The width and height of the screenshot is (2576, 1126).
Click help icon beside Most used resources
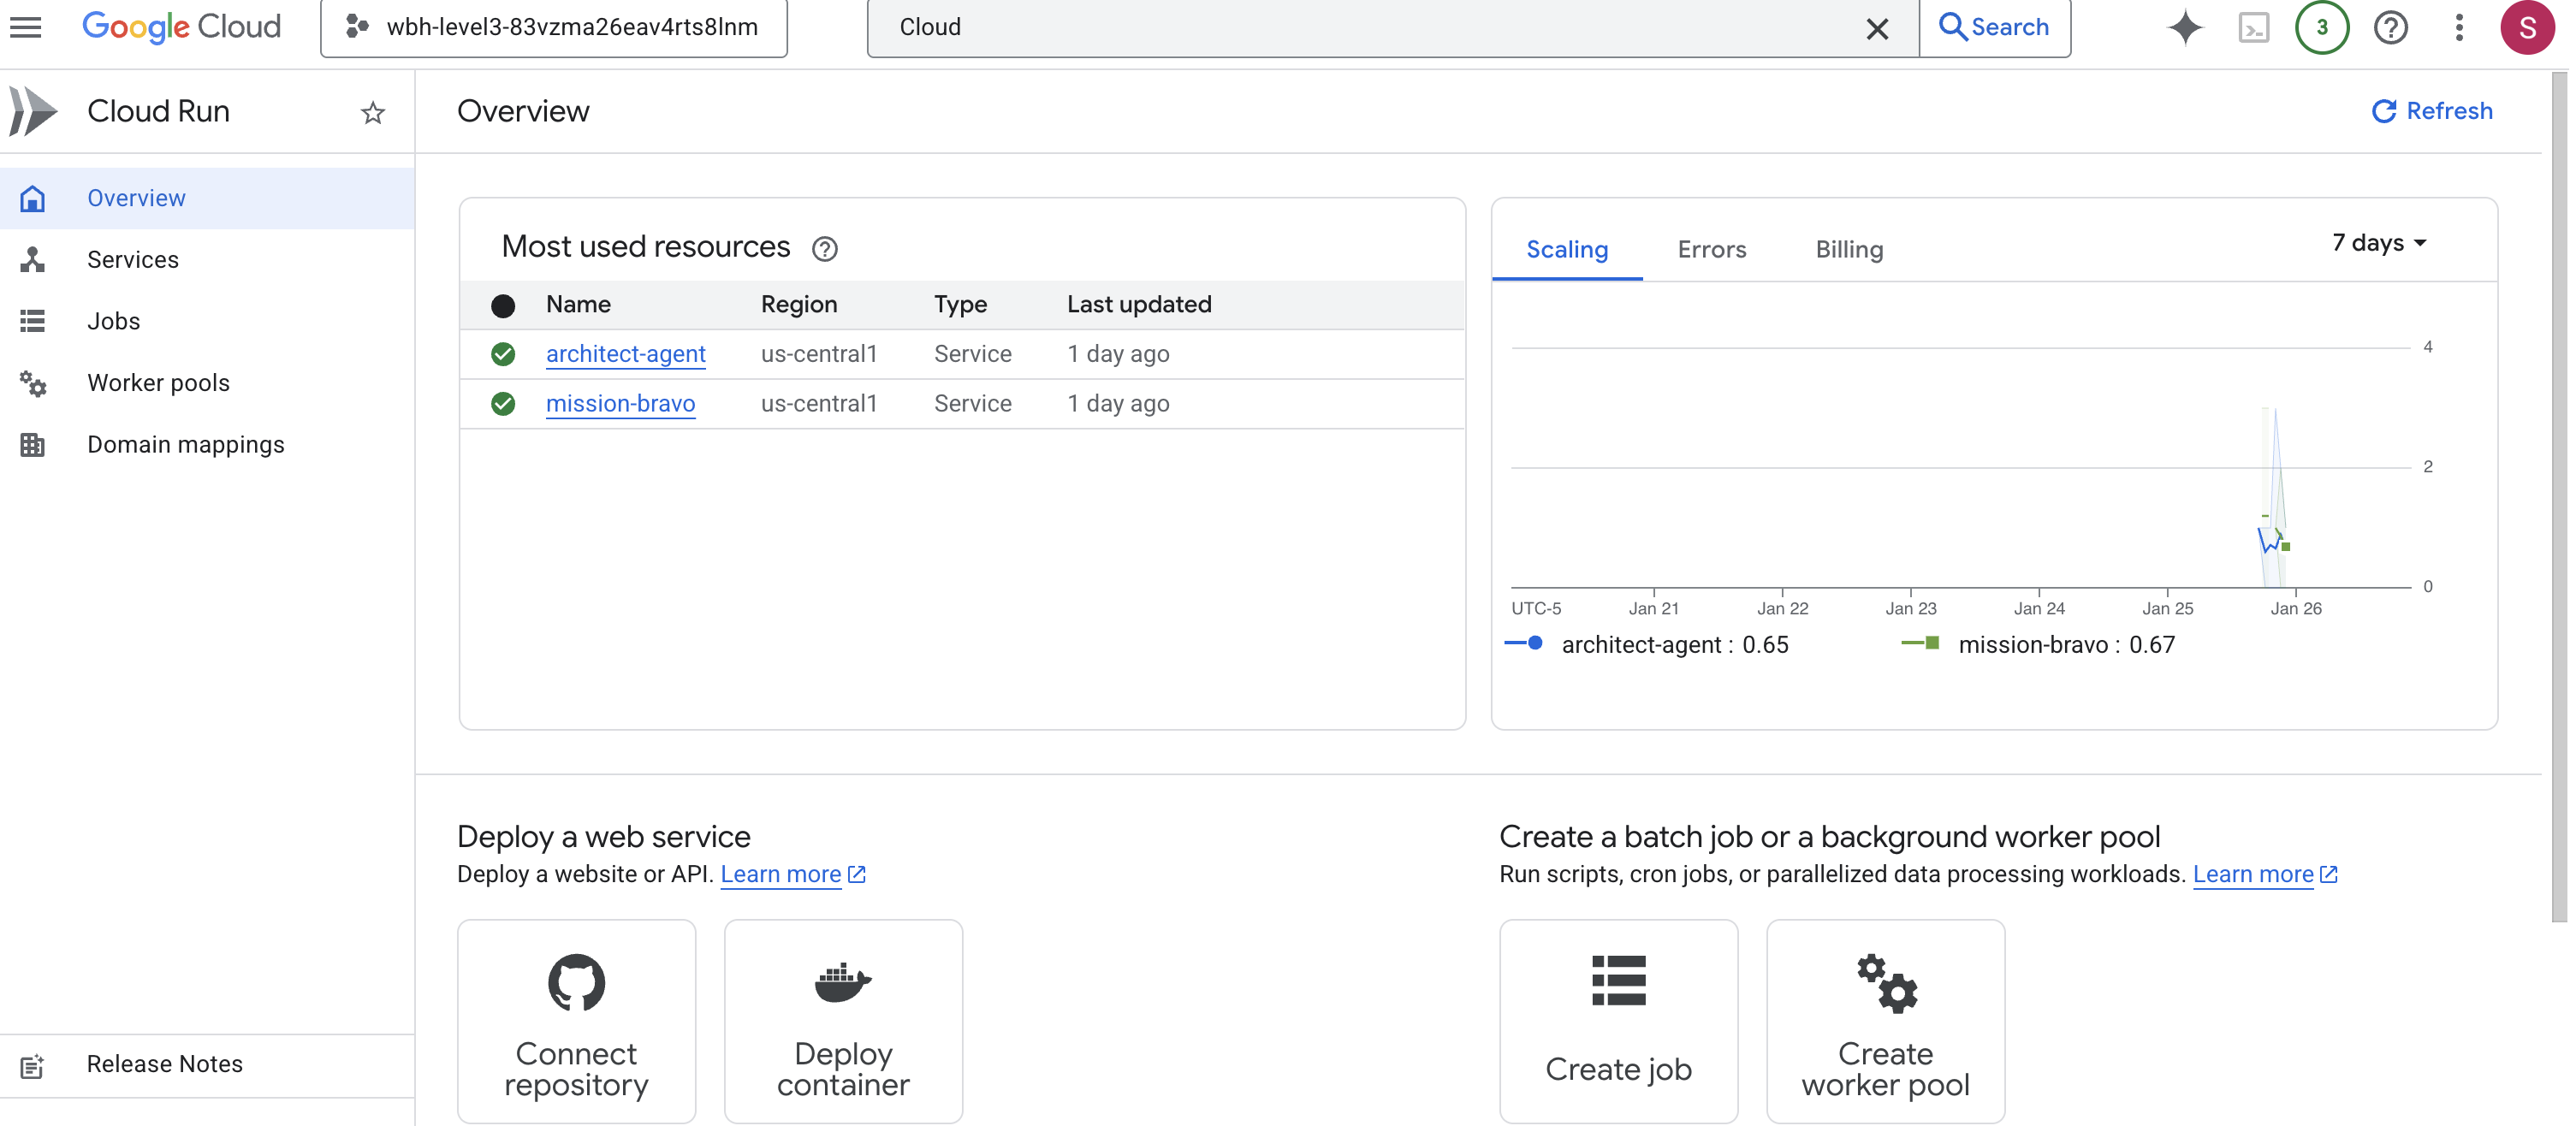coord(824,248)
